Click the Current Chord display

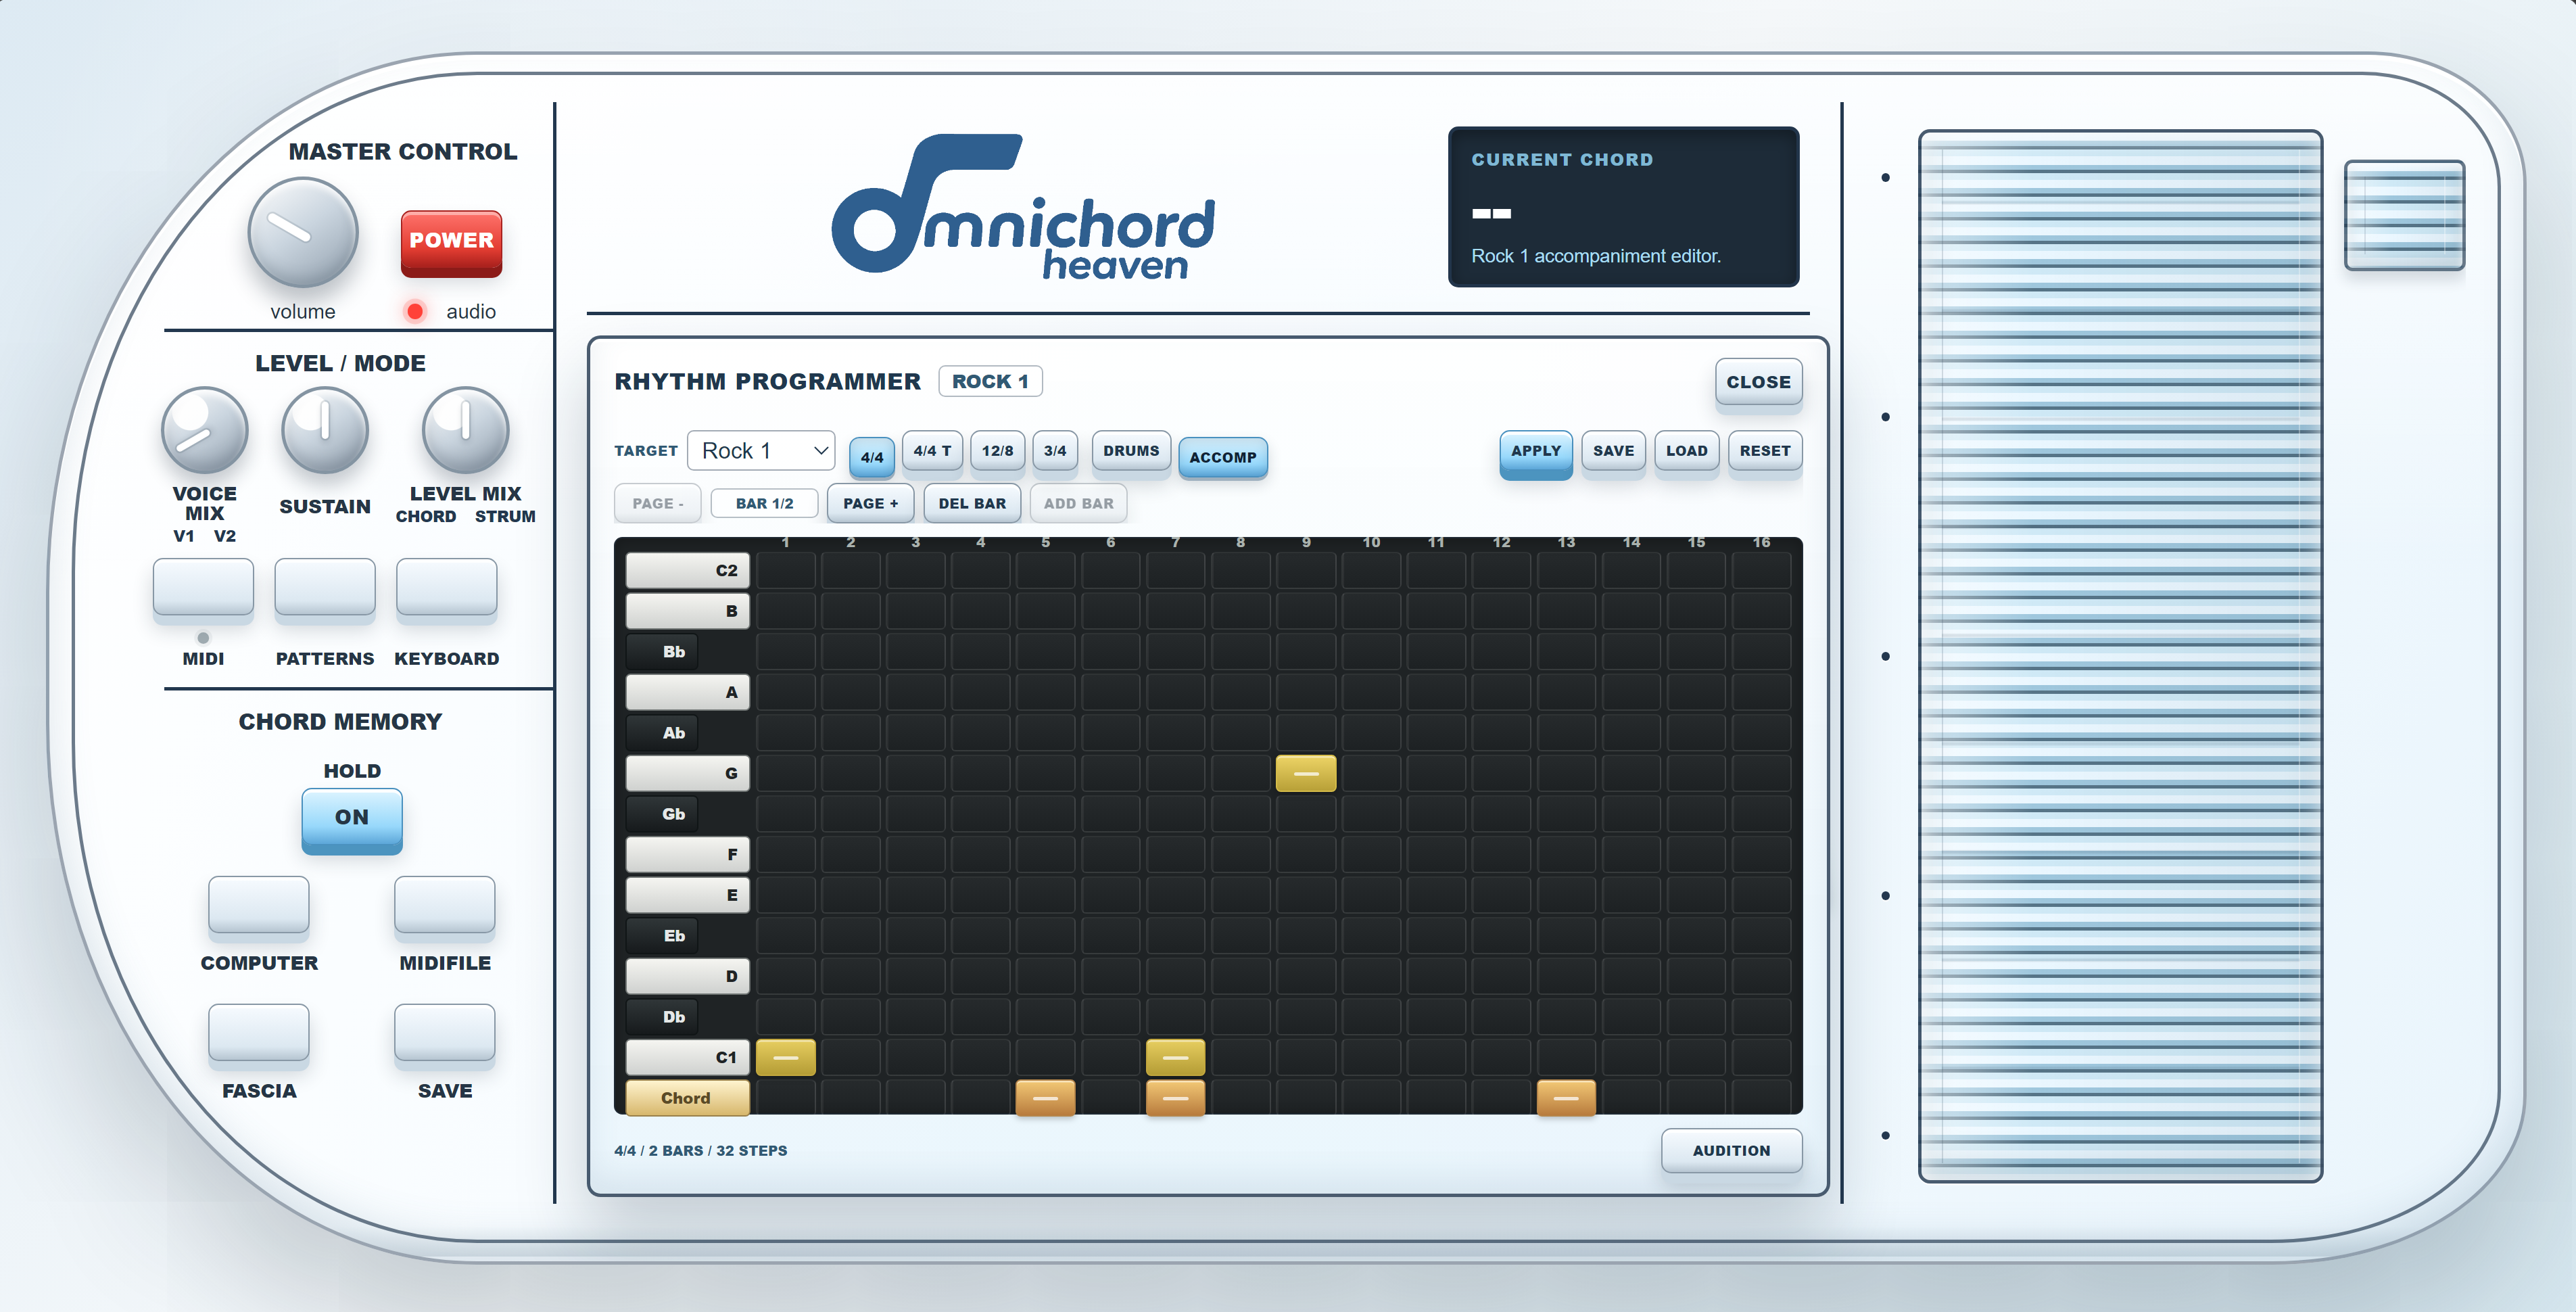(1623, 207)
